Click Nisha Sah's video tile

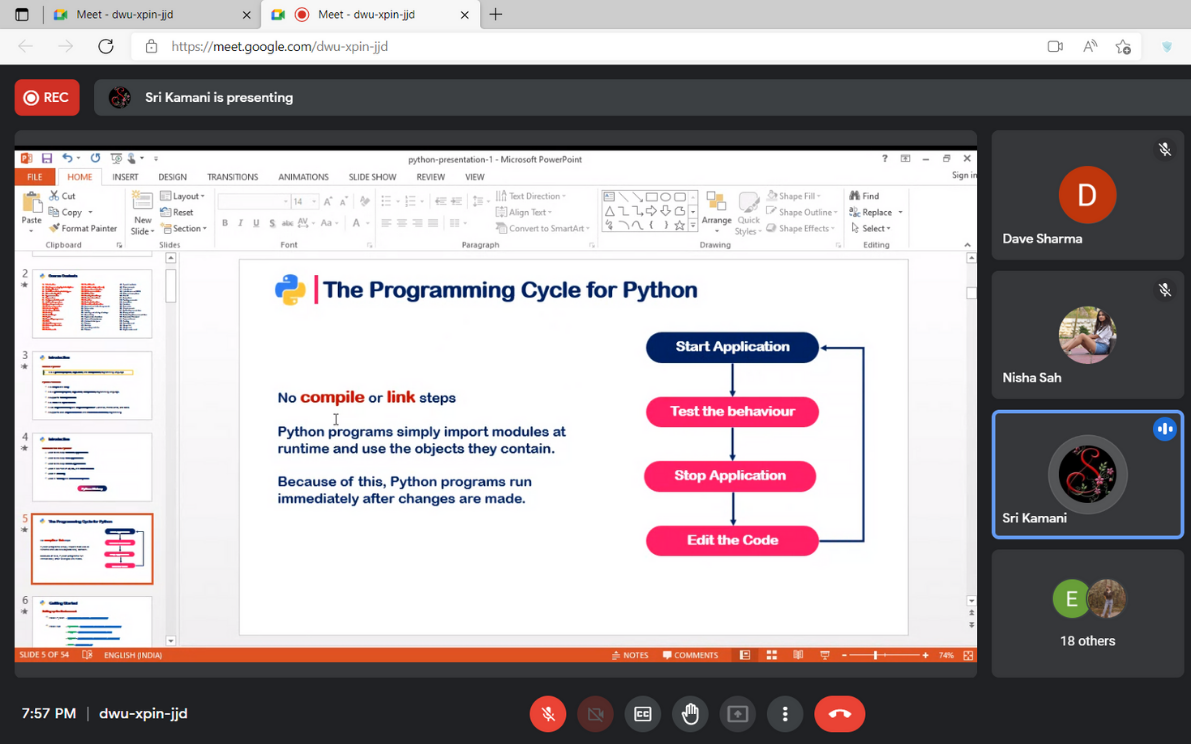pos(1087,335)
